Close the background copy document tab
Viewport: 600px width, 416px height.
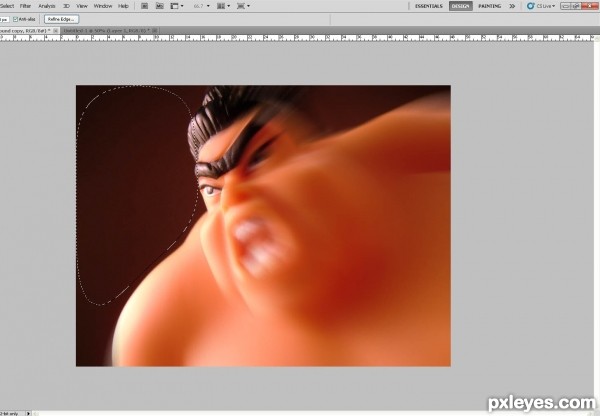click(56, 30)
